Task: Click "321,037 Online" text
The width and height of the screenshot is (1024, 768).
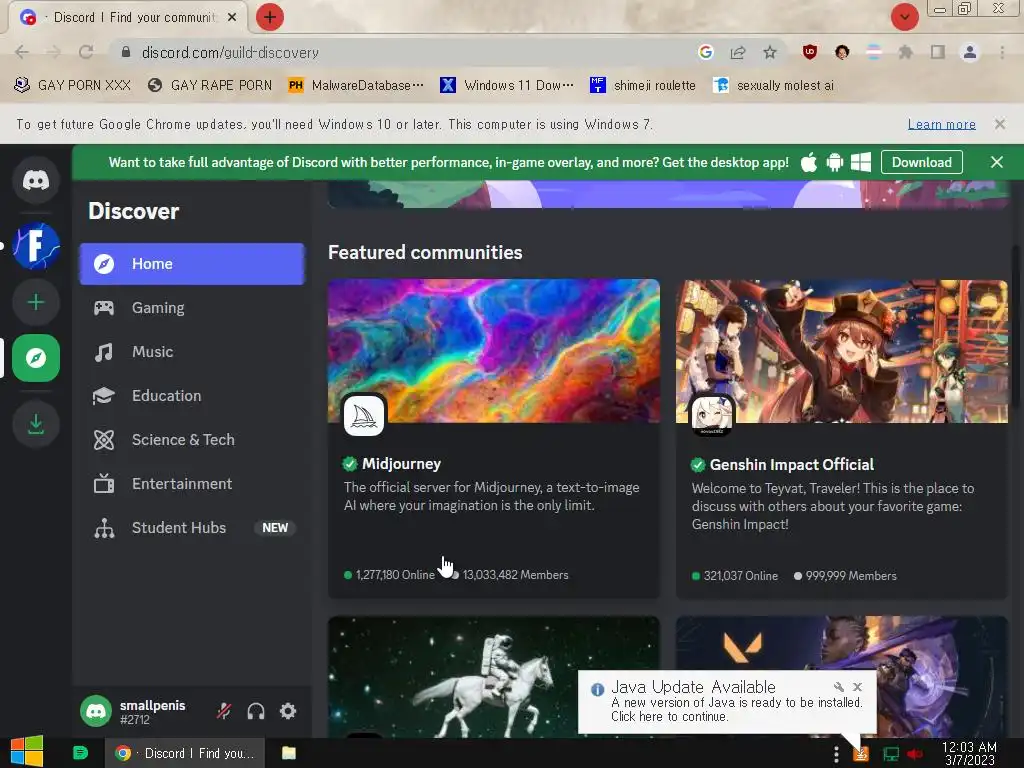Action: pos(741,576)
